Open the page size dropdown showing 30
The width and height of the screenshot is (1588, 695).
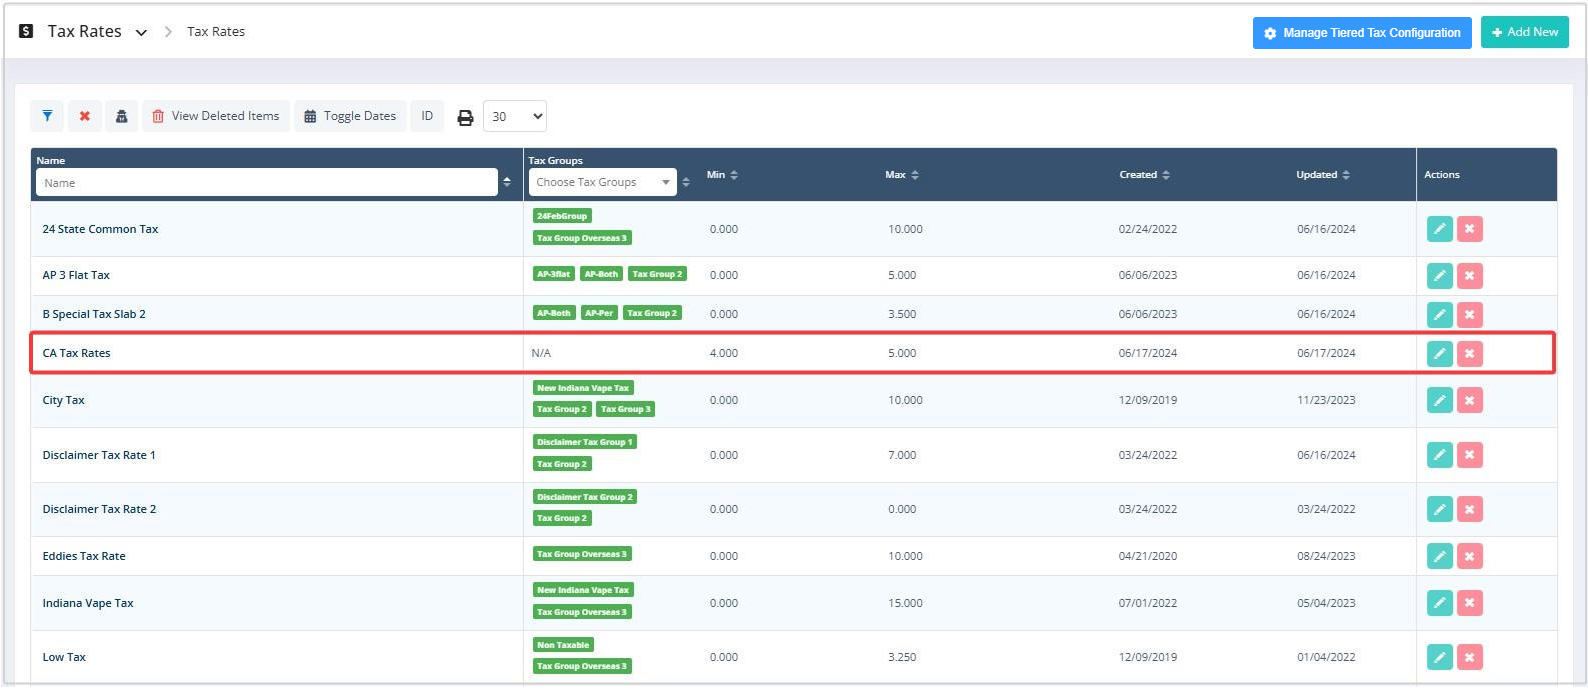pos(514,116)
